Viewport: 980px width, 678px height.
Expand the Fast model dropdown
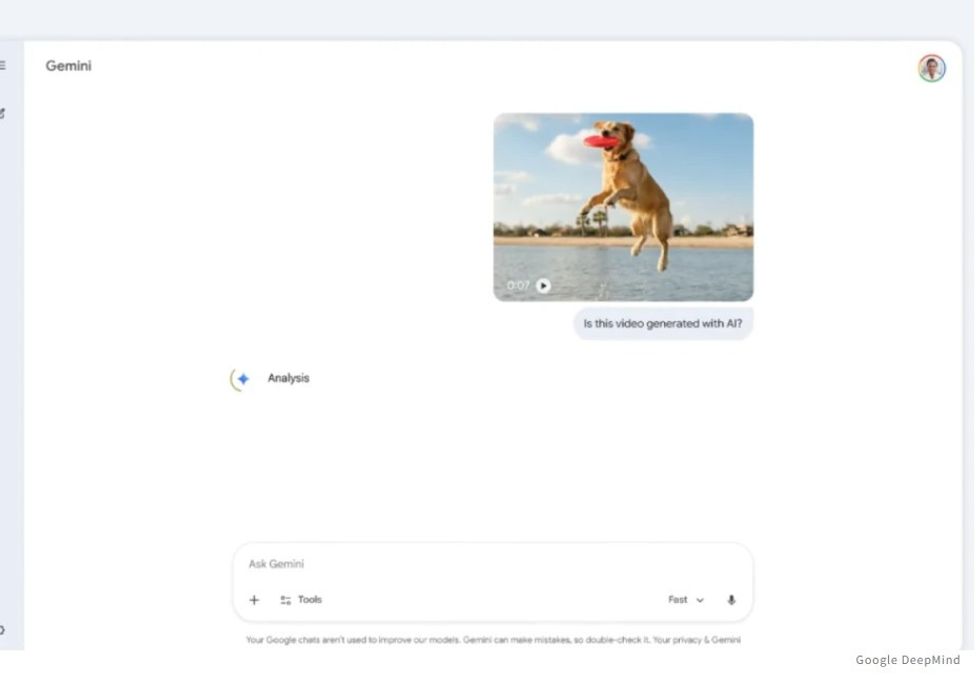tap(686, 600)
